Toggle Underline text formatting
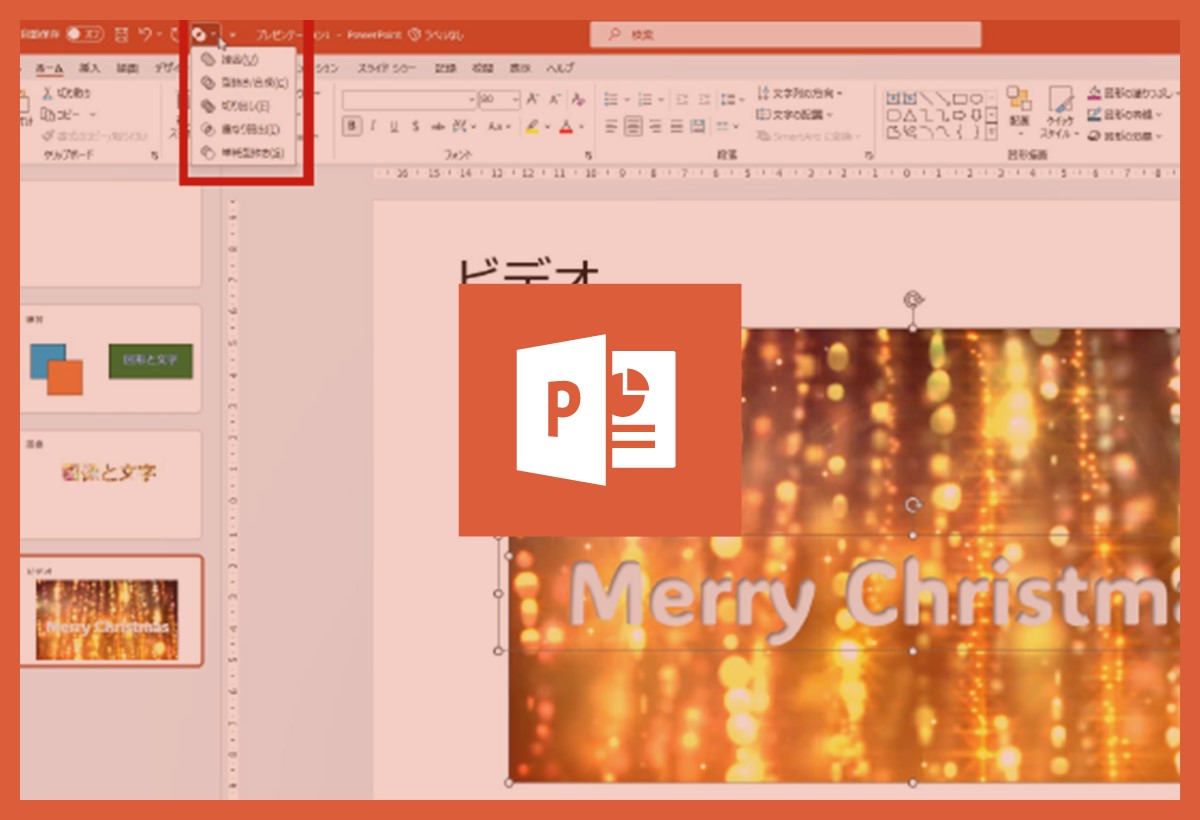 tap(394, 126)
